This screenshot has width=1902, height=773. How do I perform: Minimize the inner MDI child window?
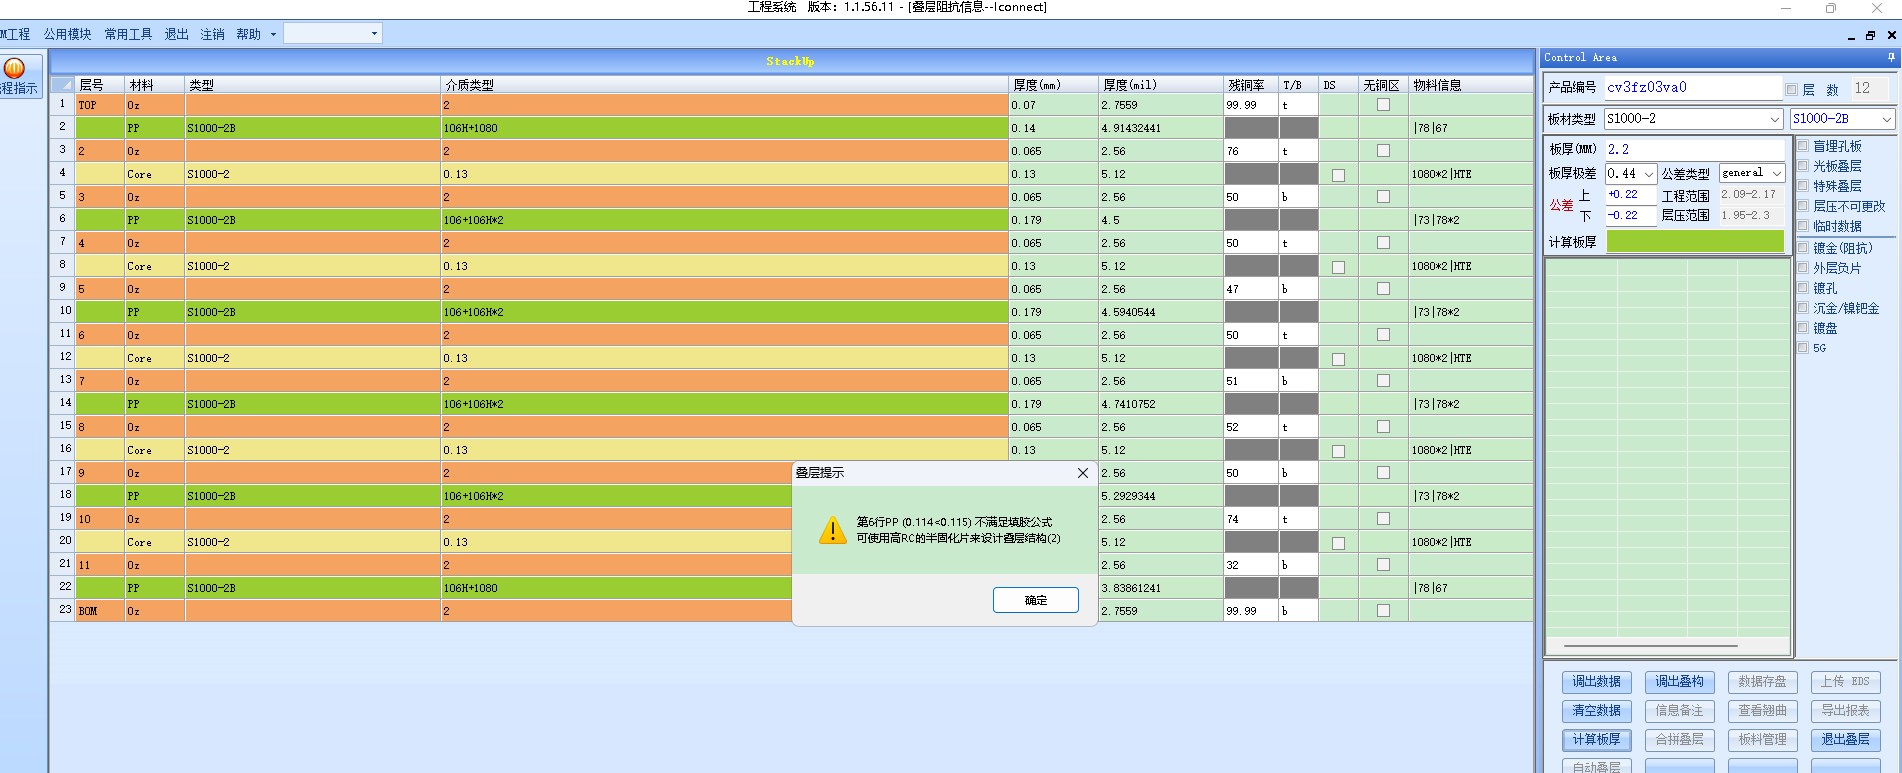pyautogui.click(x=1851, y=35)
